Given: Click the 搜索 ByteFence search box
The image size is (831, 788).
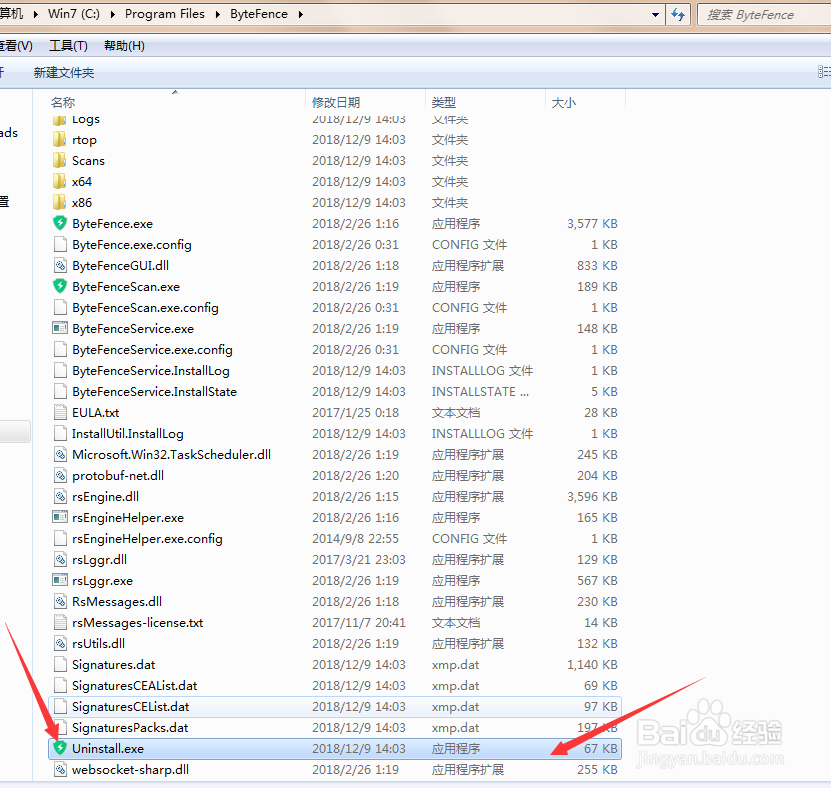Looking at the screenshot, I should tap(764, 15).
